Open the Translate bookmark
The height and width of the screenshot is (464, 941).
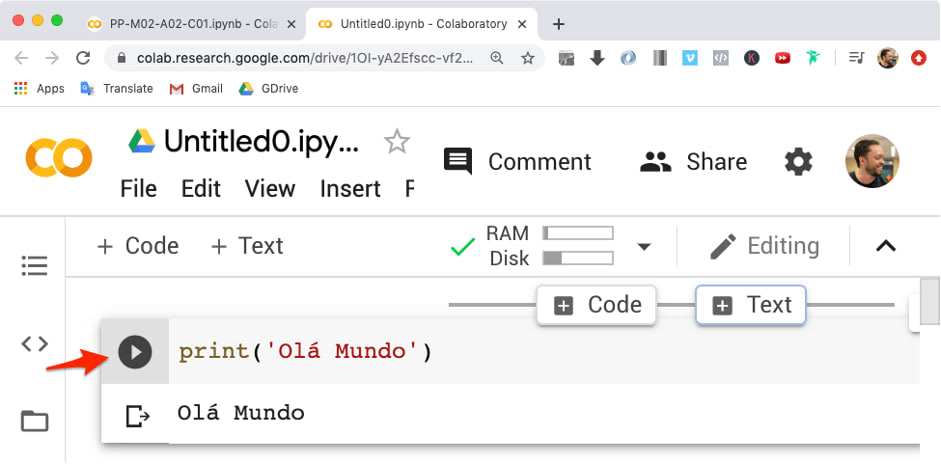click(x=117, y=89)
